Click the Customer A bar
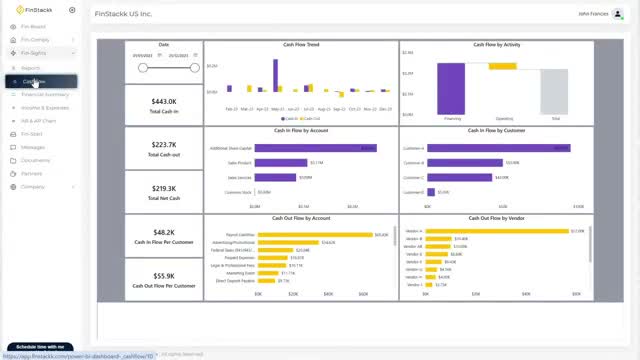Screen dimensions: 640x360 pos(499,148)
